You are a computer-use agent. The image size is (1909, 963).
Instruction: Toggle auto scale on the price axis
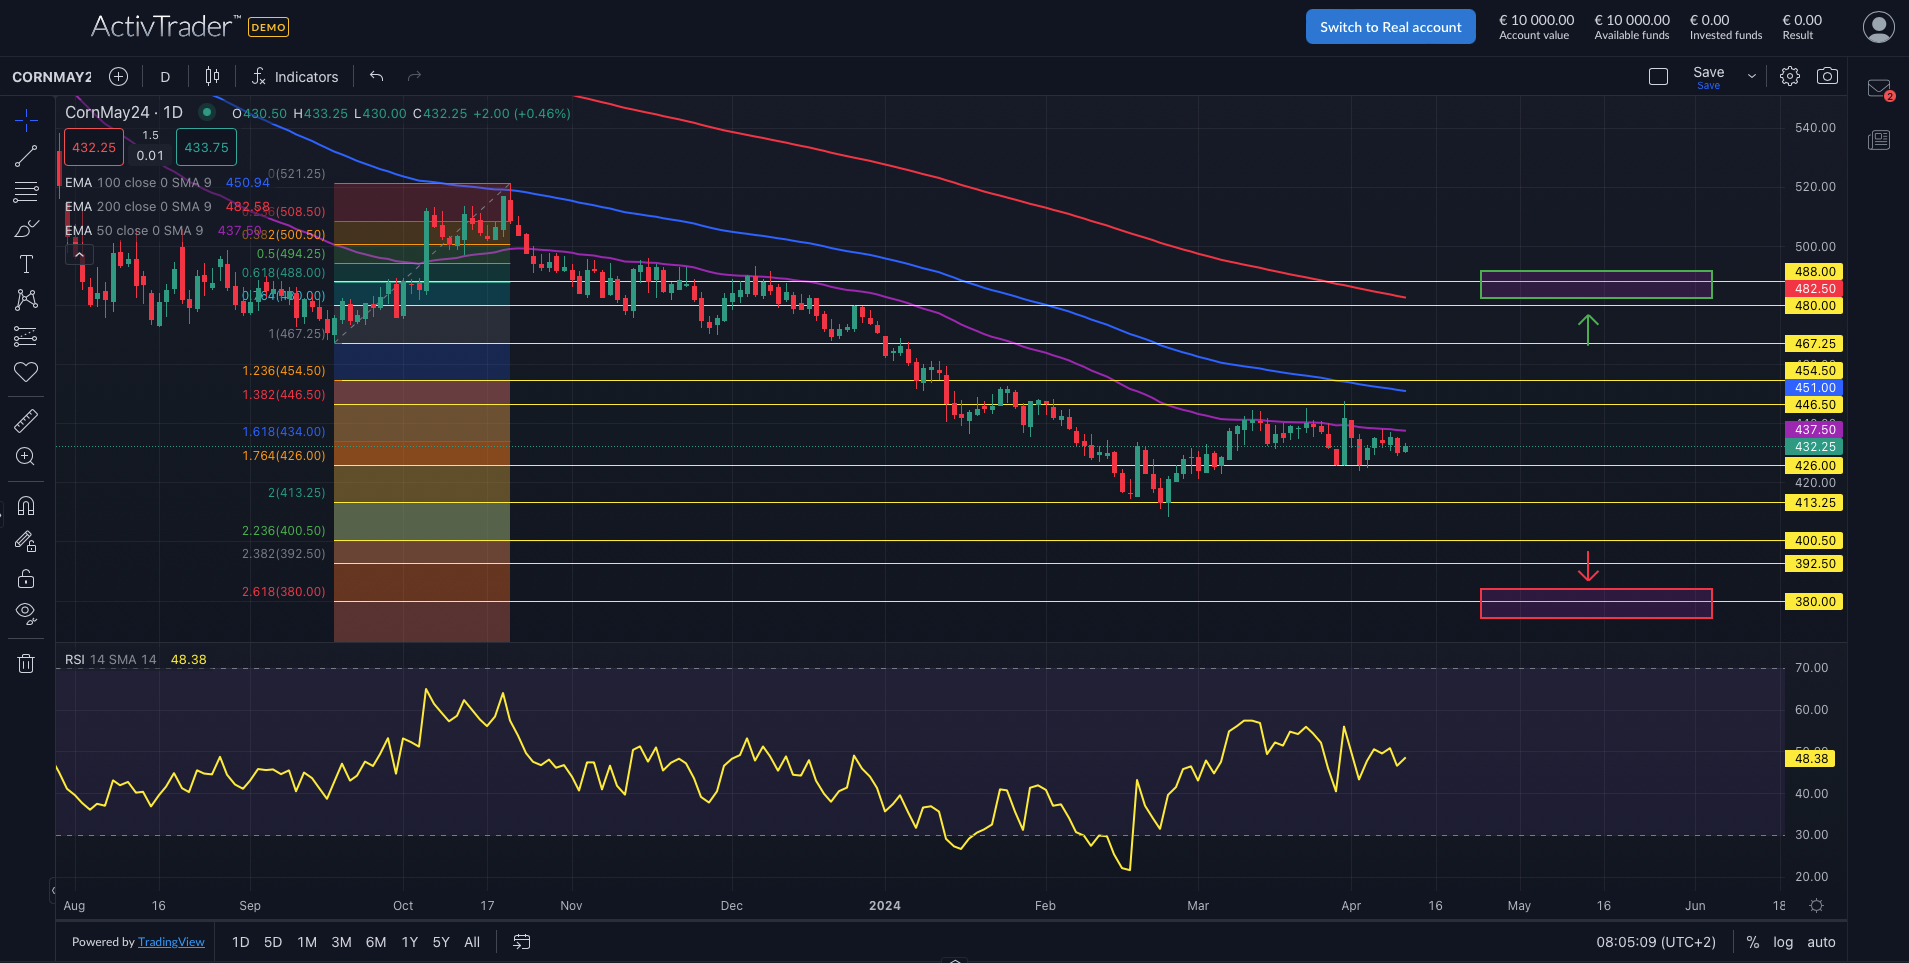click(1821, 942)
